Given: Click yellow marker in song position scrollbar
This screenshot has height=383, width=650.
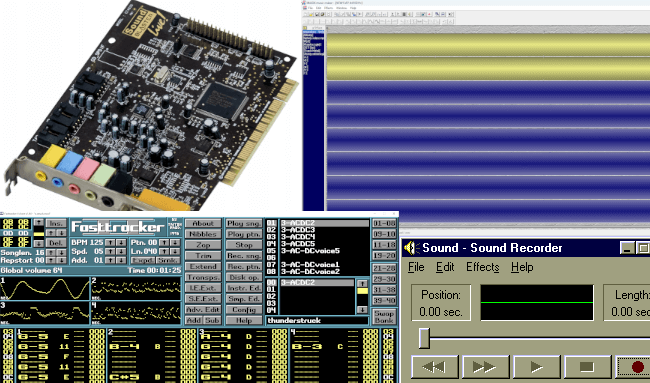Looking at the screenshot, I should 39,234.
